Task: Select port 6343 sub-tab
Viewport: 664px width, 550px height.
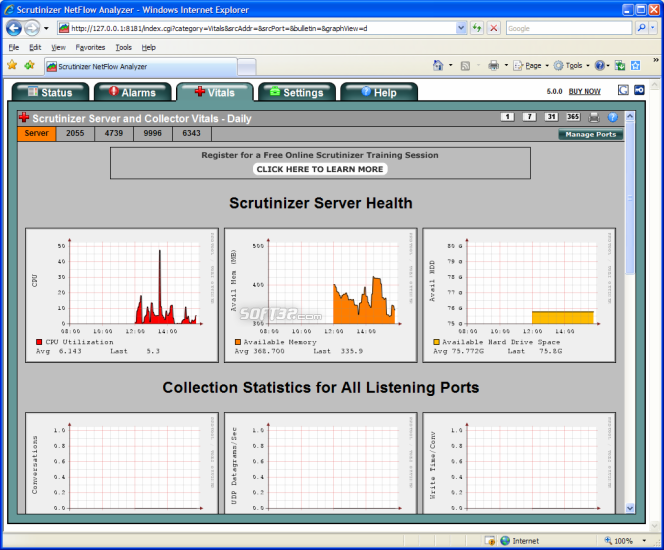Action: [191, 133]
